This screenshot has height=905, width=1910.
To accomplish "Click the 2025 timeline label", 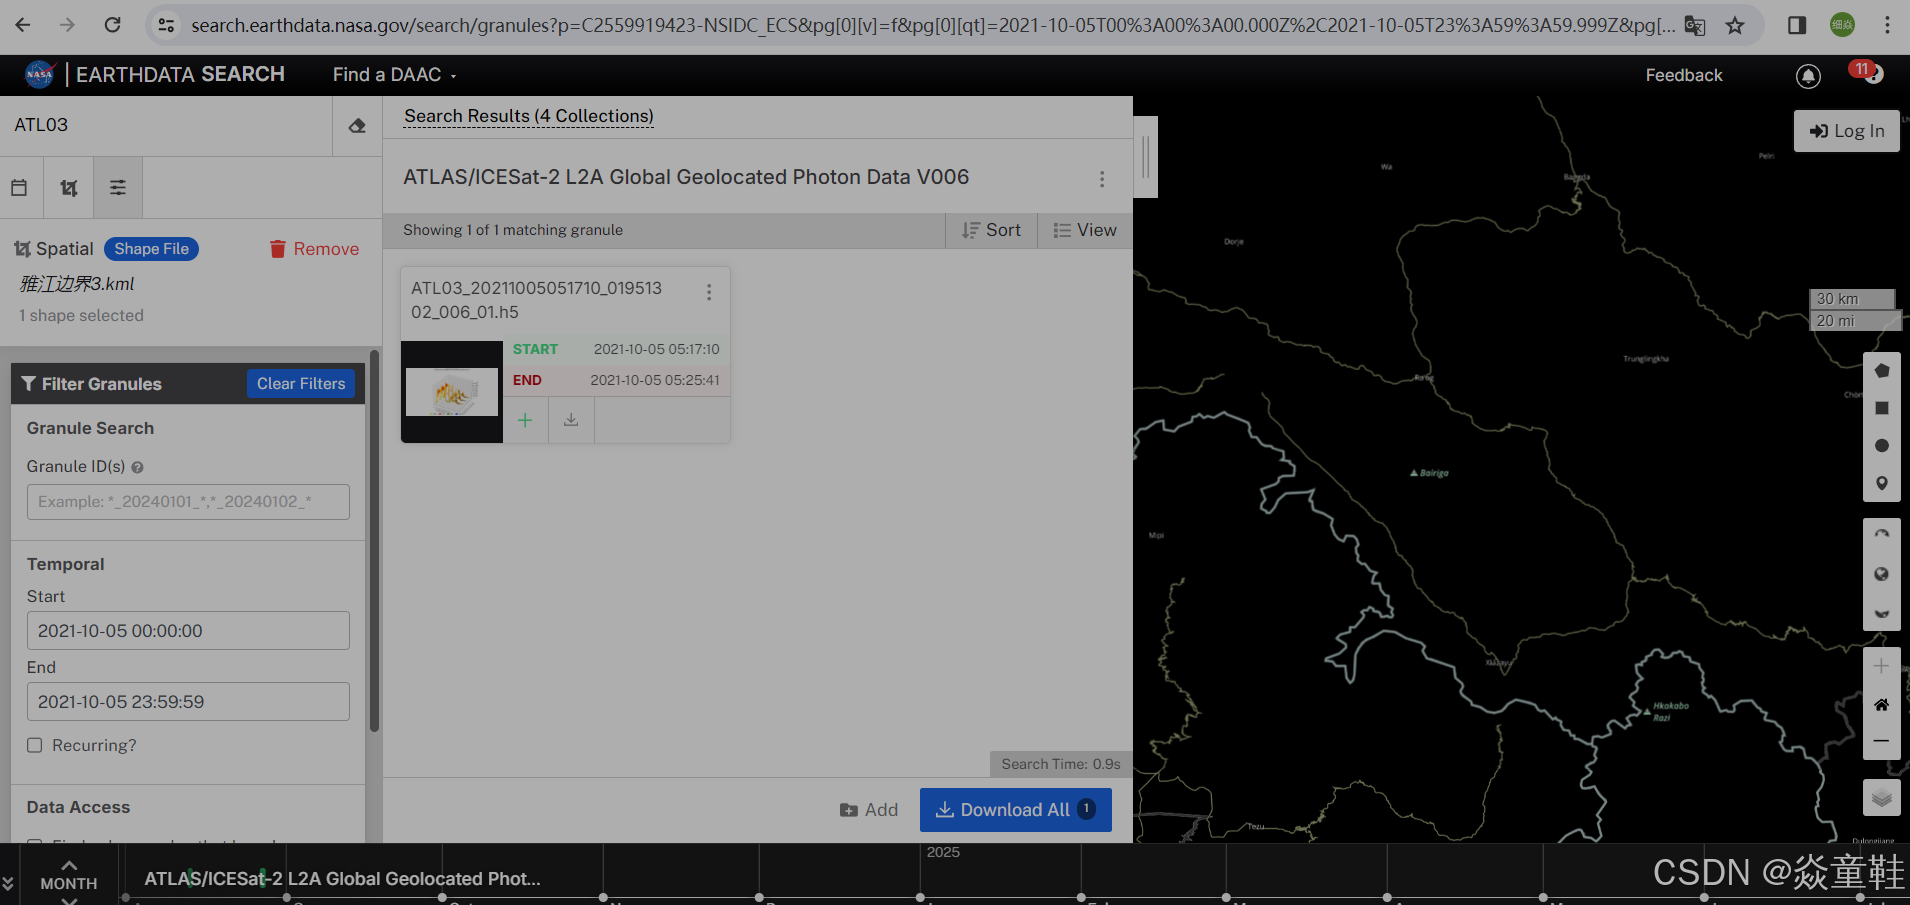I will (x=943, y=852).
